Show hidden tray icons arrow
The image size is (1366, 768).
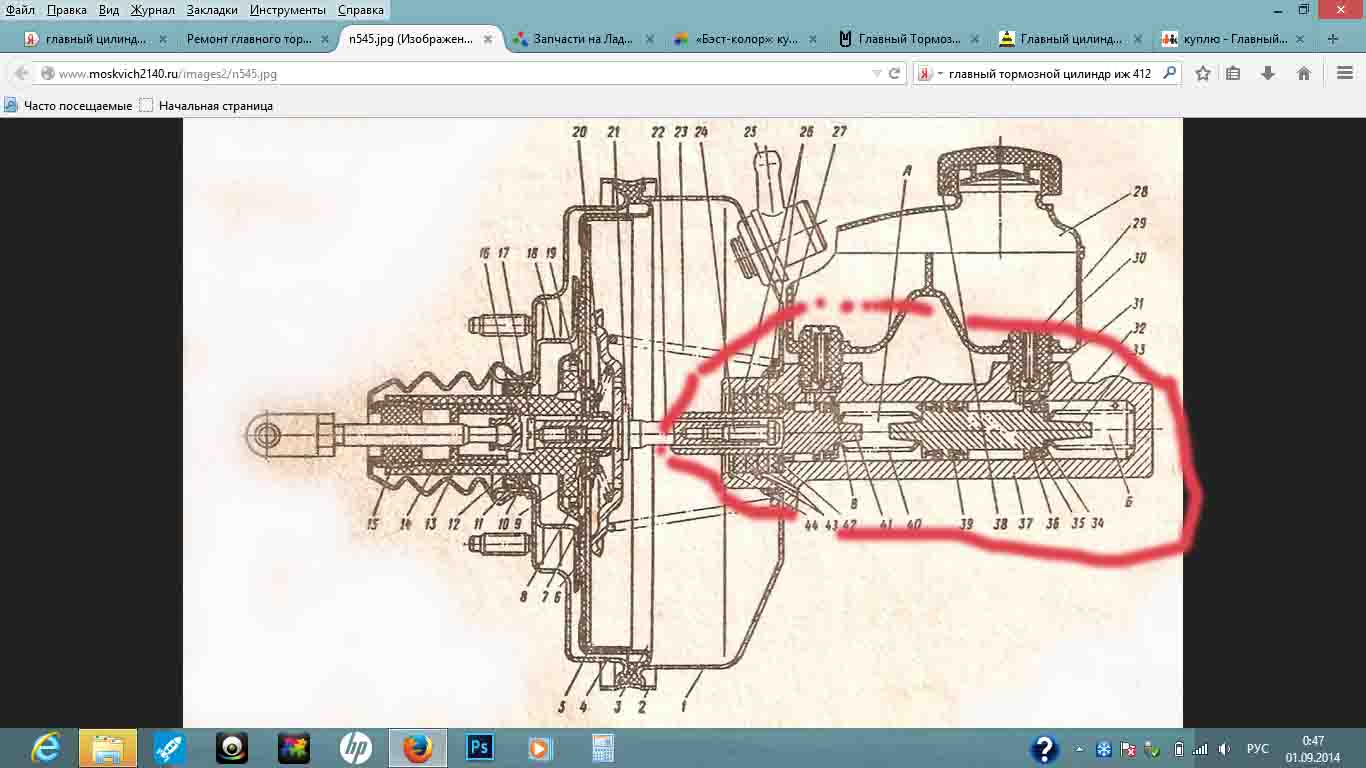click(x=1079, y=749)
